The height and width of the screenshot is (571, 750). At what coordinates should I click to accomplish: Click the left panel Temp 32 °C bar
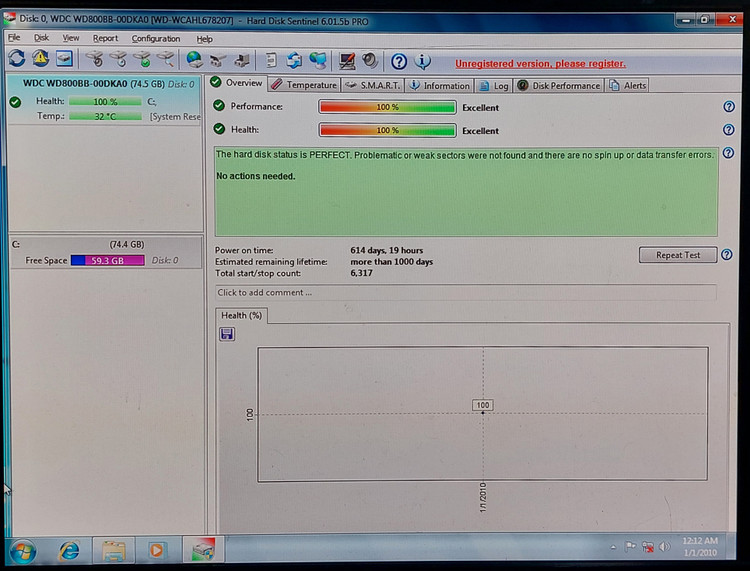coord(105,116)
